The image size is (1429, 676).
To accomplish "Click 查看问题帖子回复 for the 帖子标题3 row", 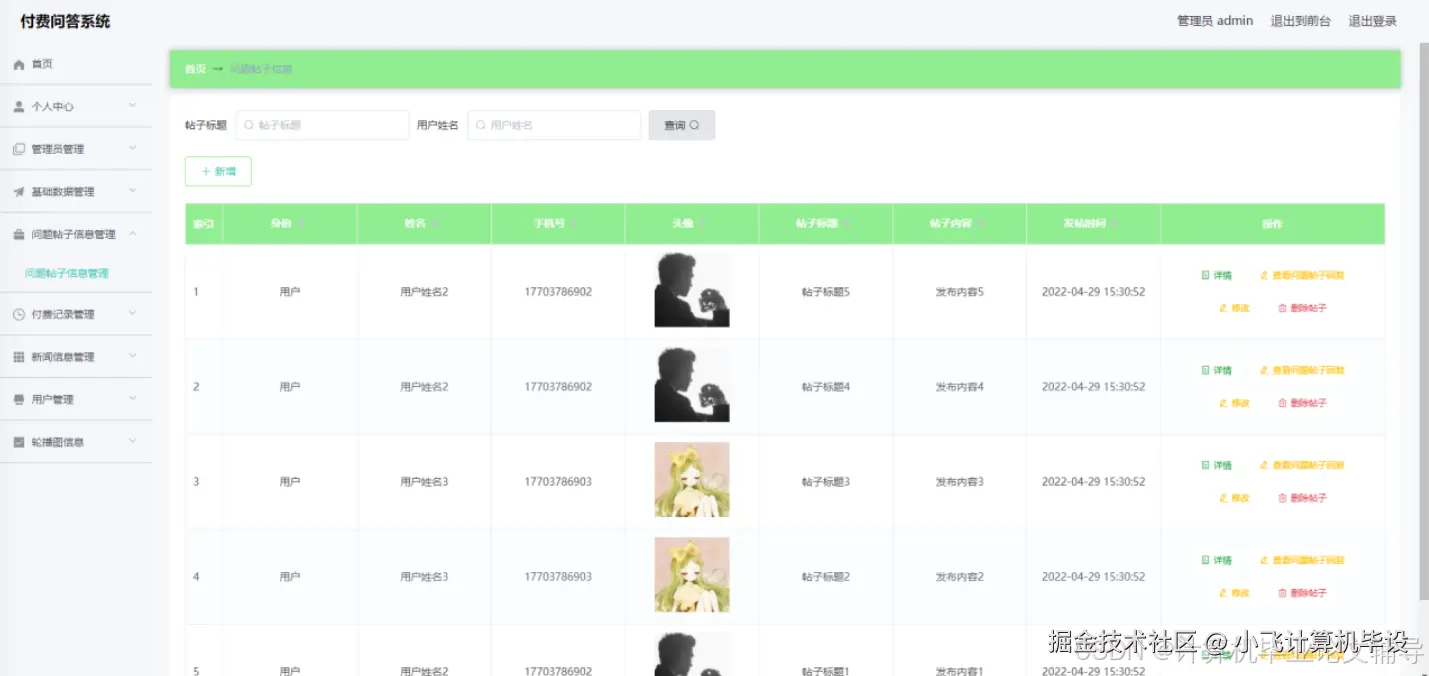I will (1302, 465).
